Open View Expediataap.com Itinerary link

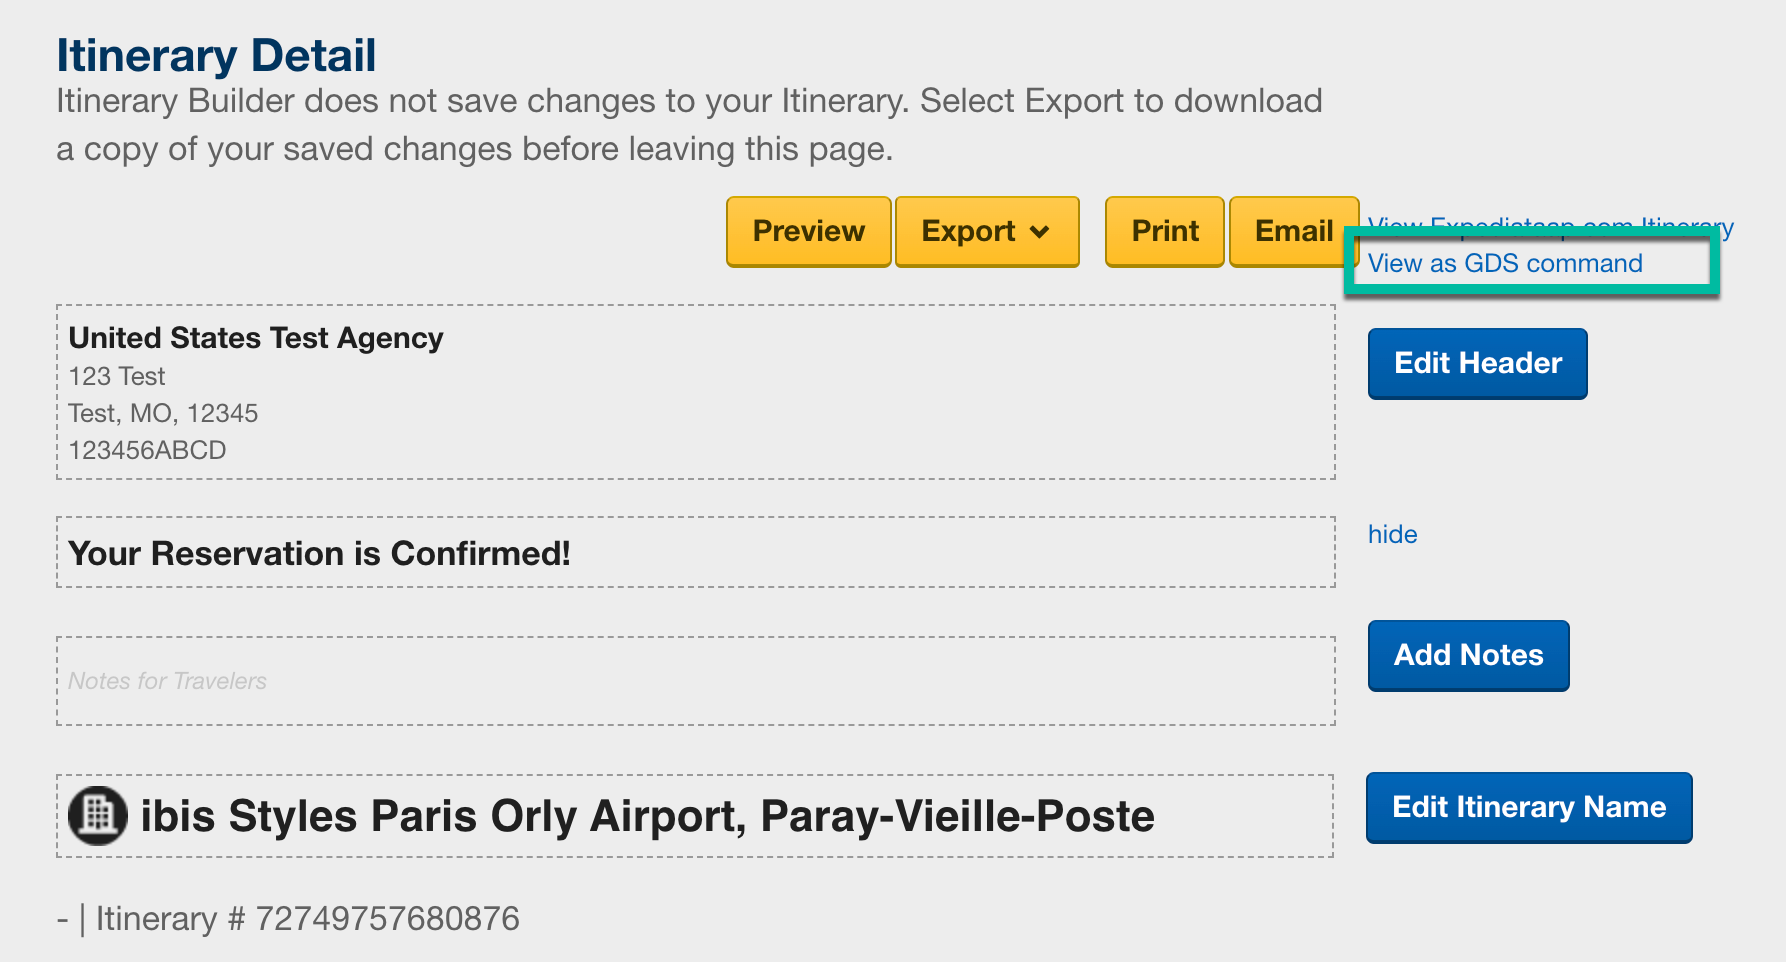(x=1550, y=227)
